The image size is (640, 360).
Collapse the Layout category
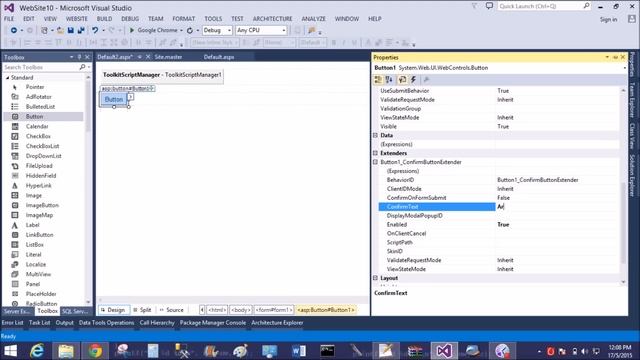click(x=376, y=278)
